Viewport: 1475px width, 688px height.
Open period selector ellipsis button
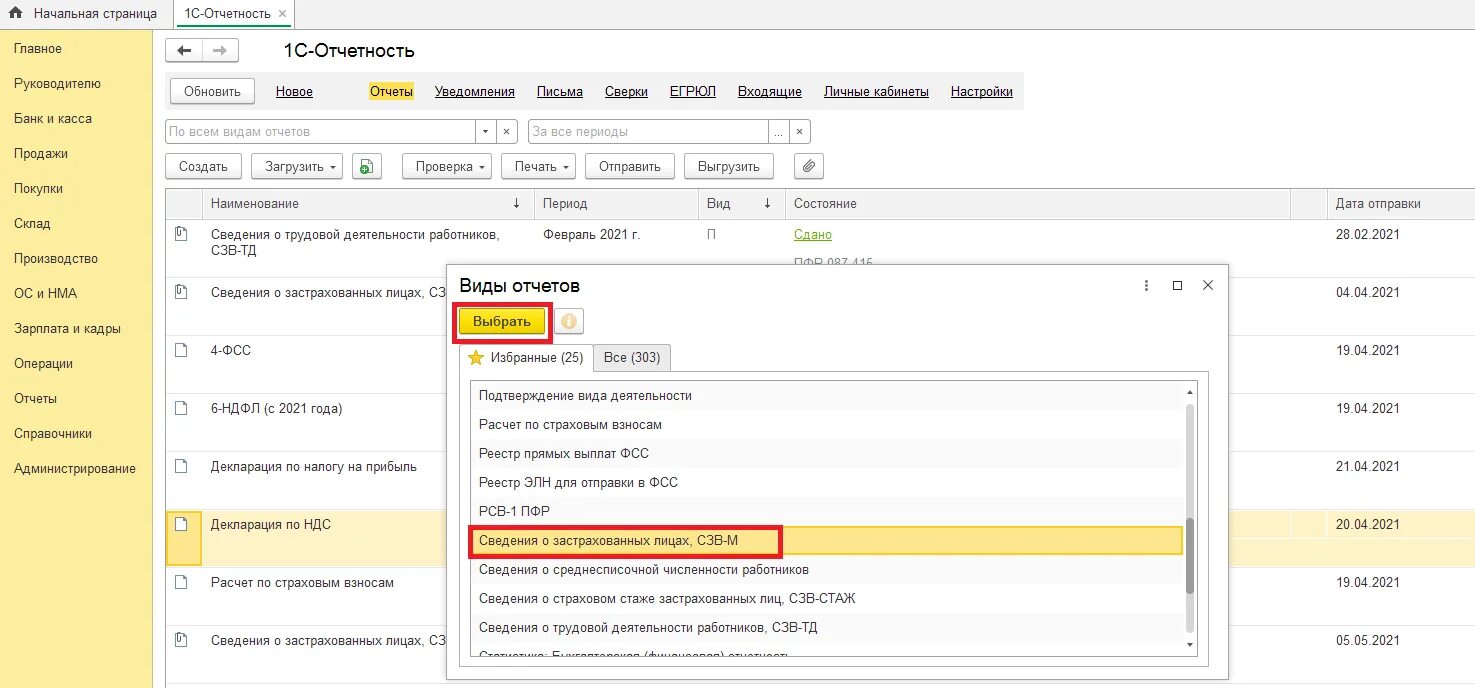coord(778,131)
